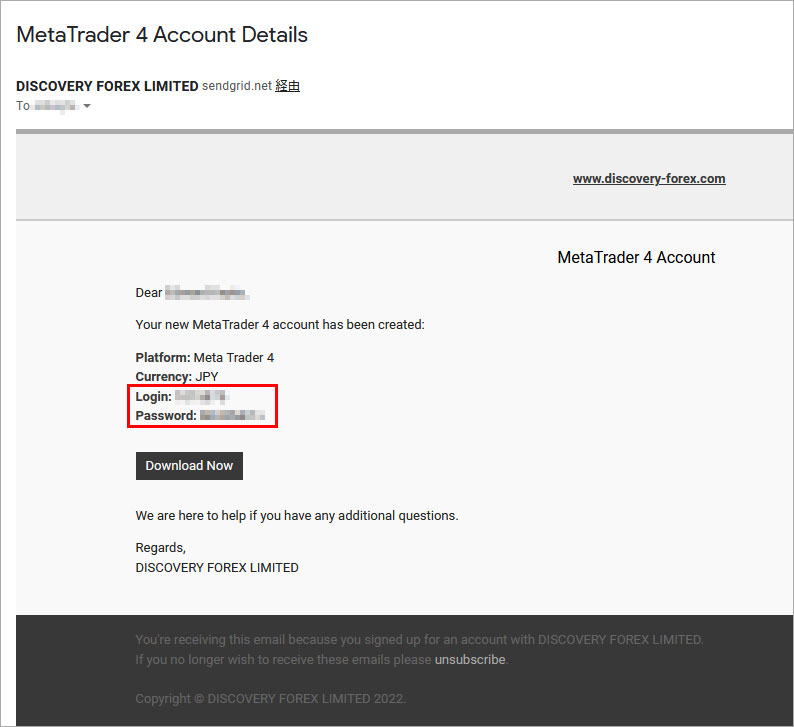The width and height of the screenshot is (794, 727).
Task: Click the 'Regards,' closing text
Action: (161, 548)
